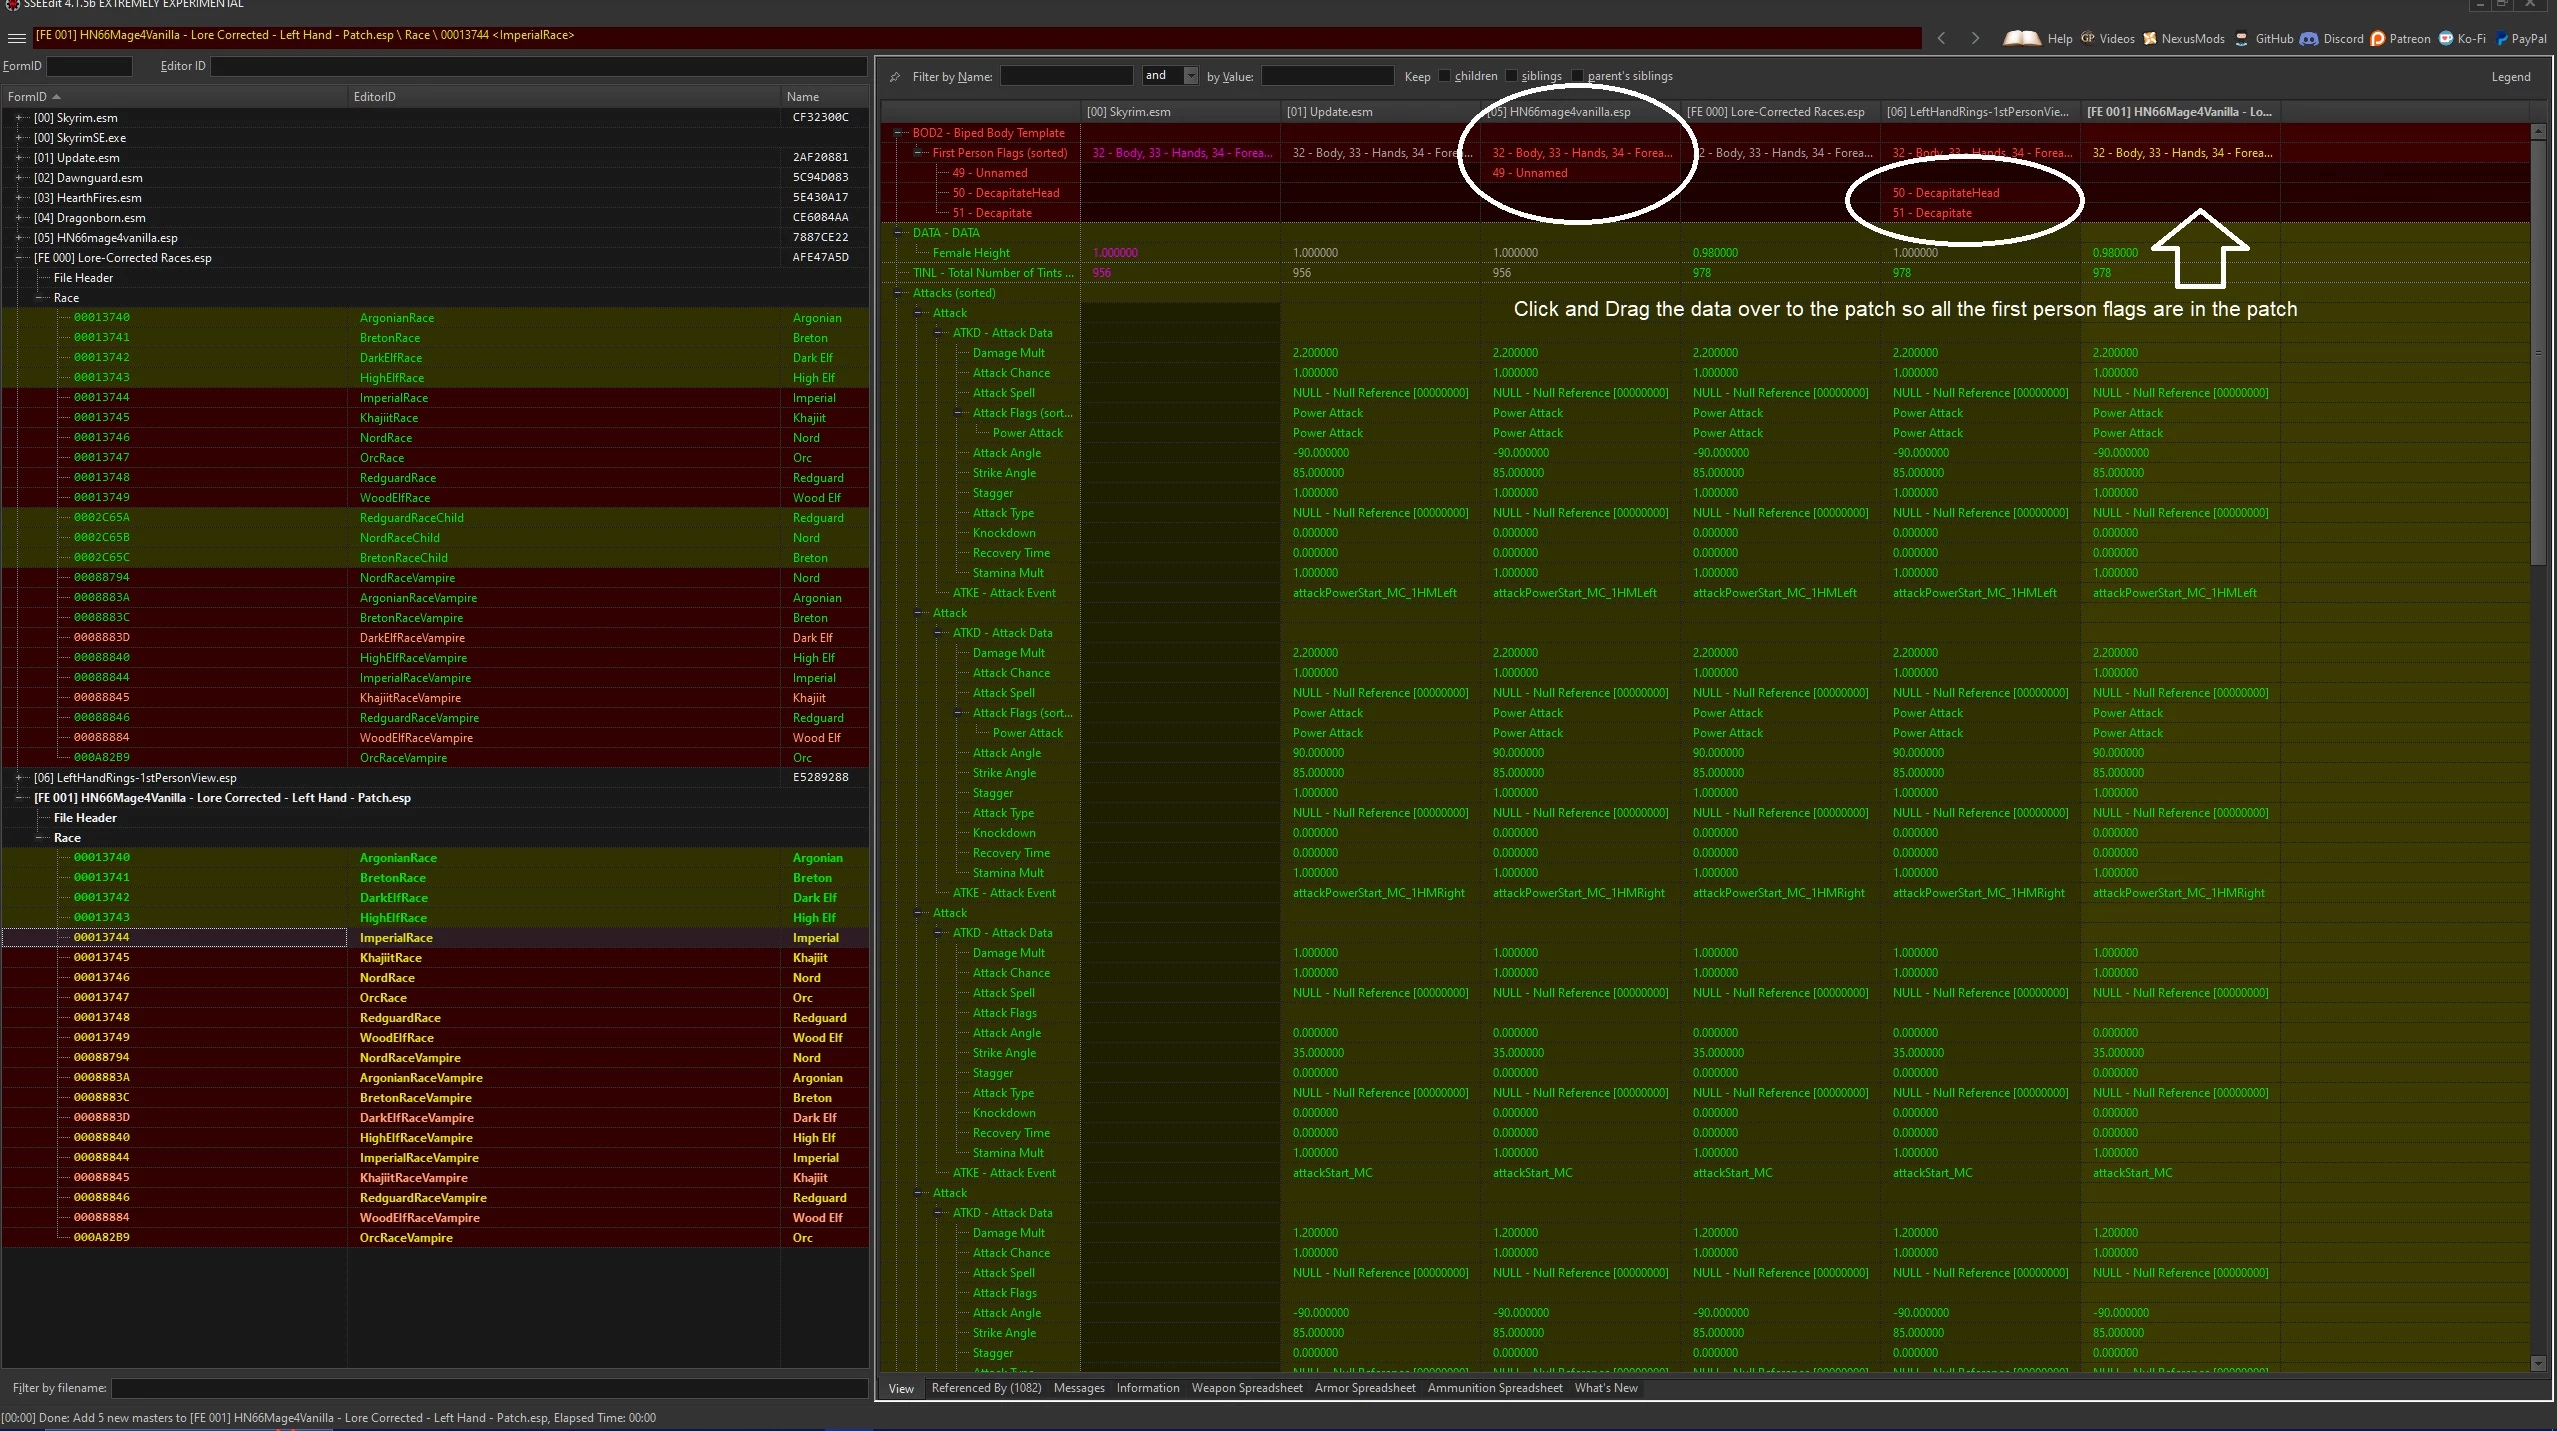Open the Help book icon

[x=2022, y=38]
